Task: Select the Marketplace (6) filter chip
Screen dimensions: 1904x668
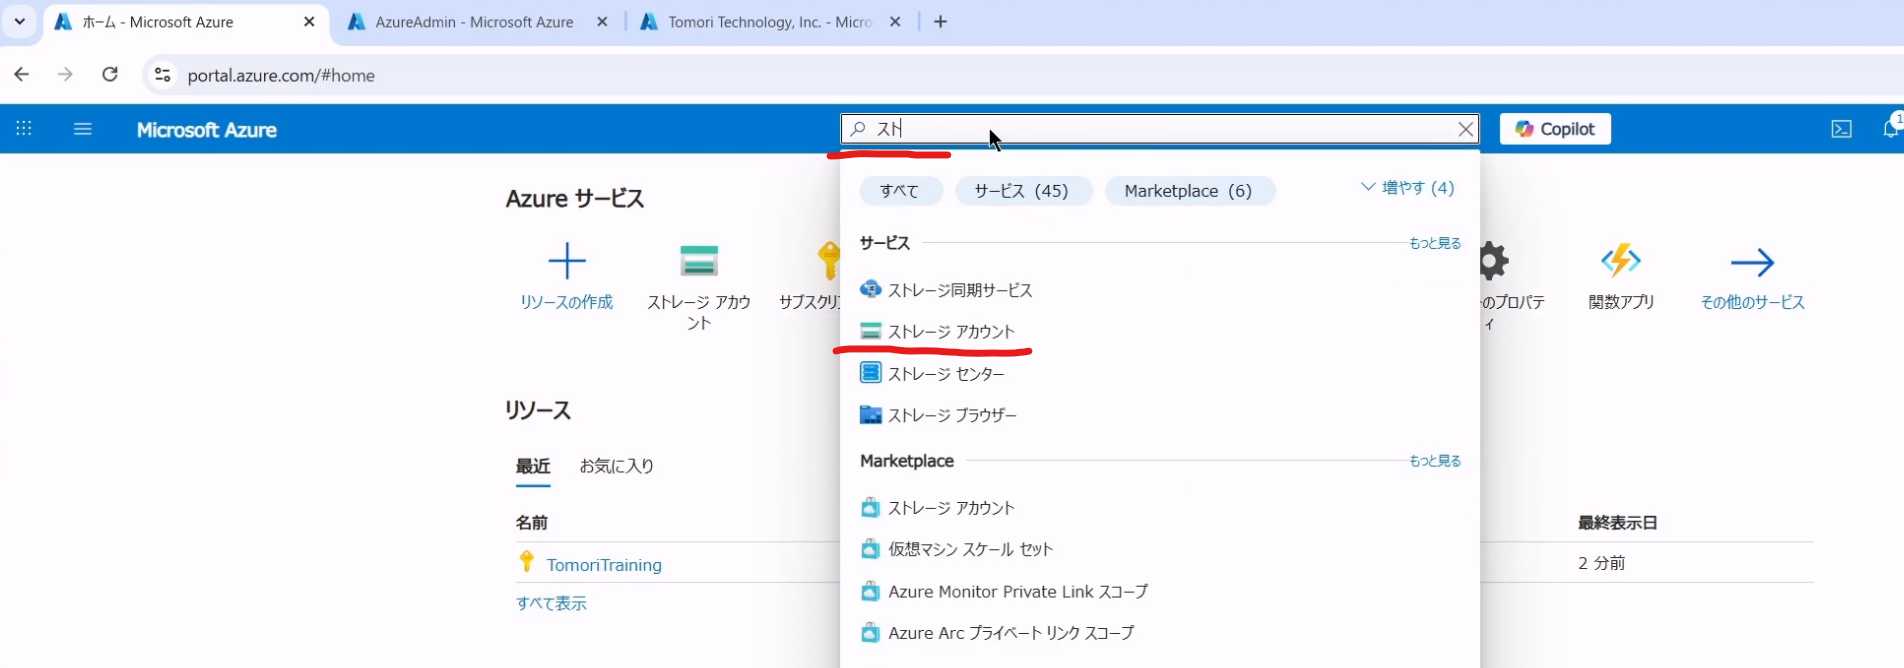Action: (x=1187, y=191)
